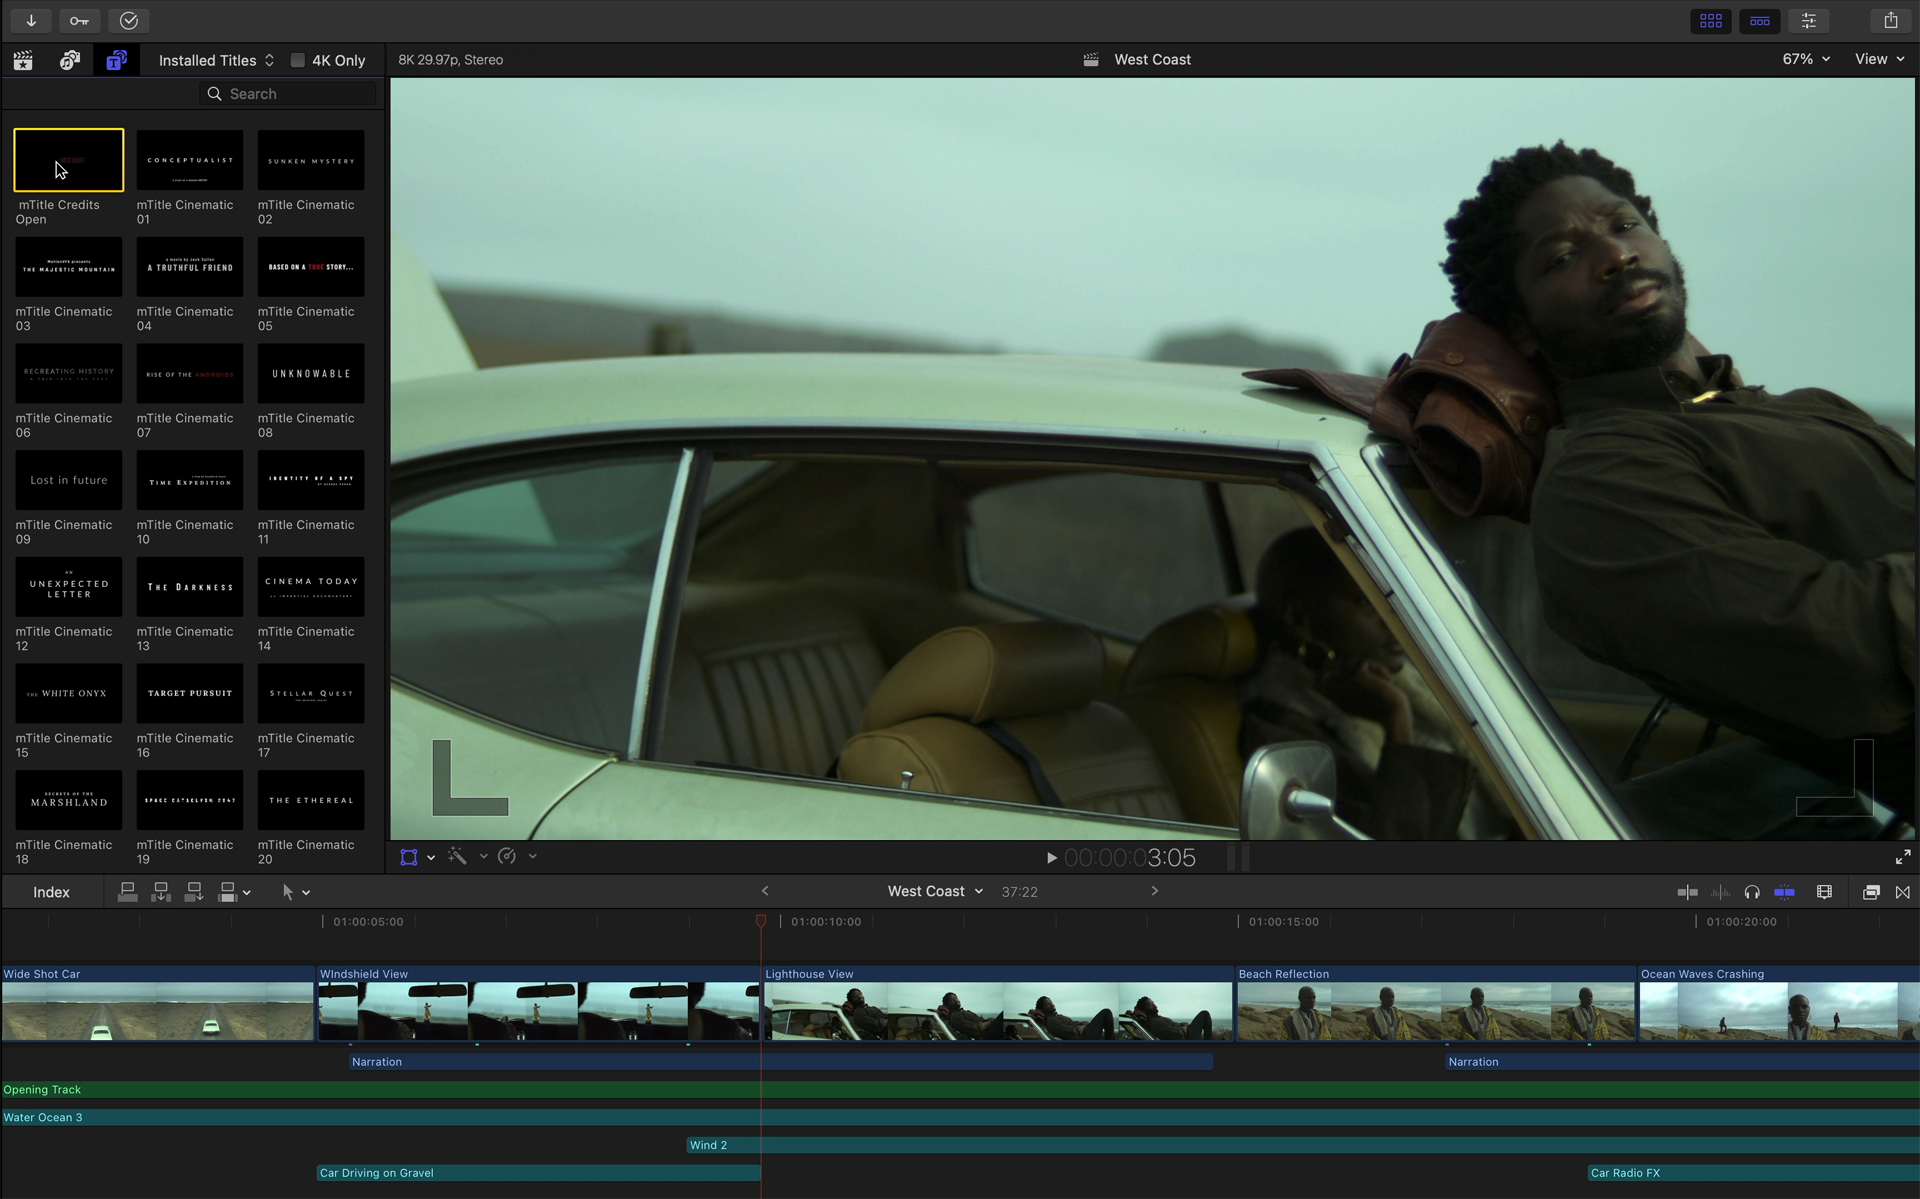Open Installed Titles dropdown
This screenshot has height=1199, width=1920.
pyautogui.click(x=216, y=60)
